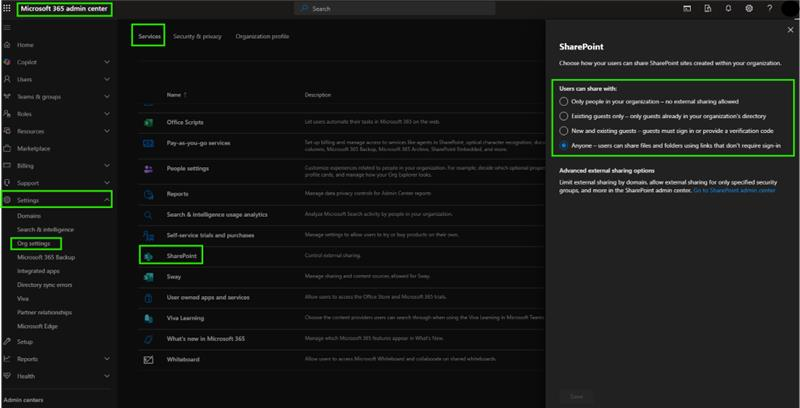Click the Office Scripts icon
Image resolution: width=800 pixels, height=408 pixels.
click(x=148, y=122)
